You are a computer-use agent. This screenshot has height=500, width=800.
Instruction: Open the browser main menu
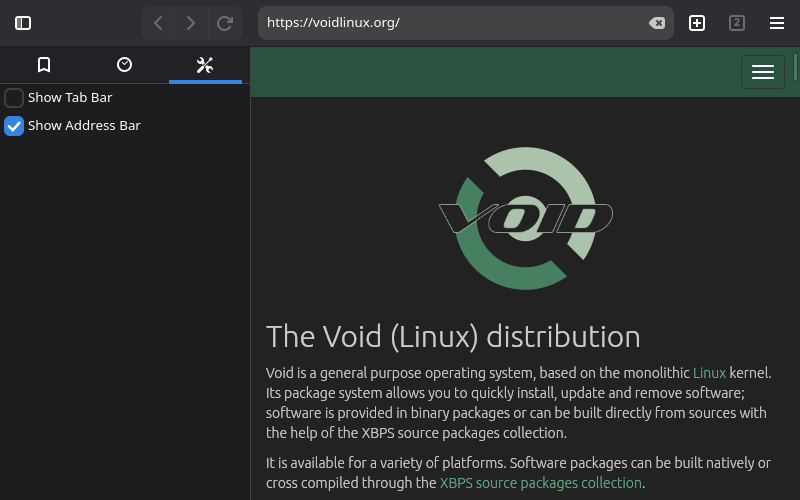click(777, 23)
